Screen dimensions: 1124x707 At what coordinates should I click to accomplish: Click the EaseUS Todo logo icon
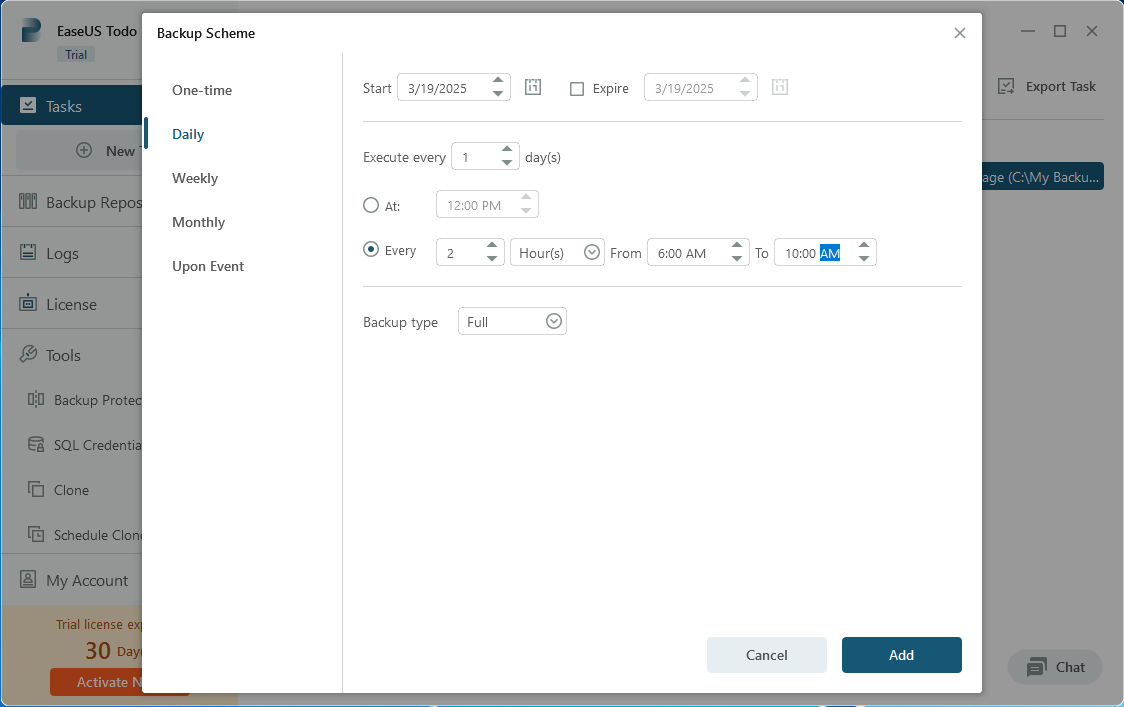[x=31, y=31]
